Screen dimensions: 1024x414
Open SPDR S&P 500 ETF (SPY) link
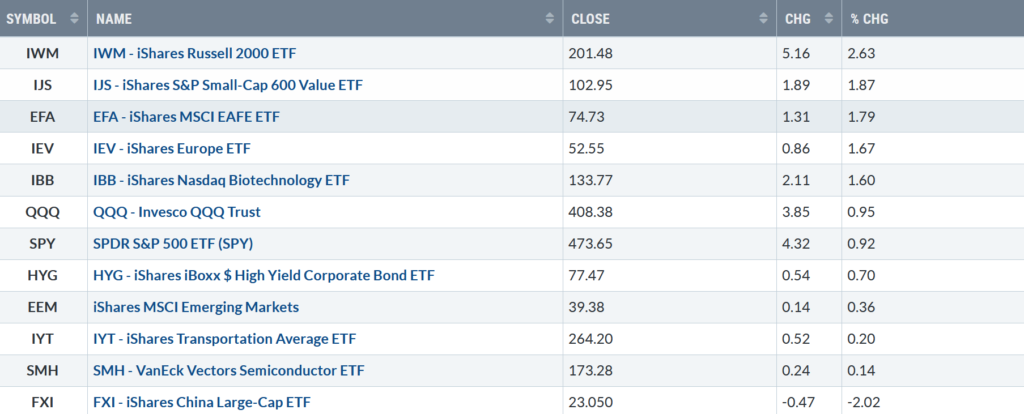[174, 244]
